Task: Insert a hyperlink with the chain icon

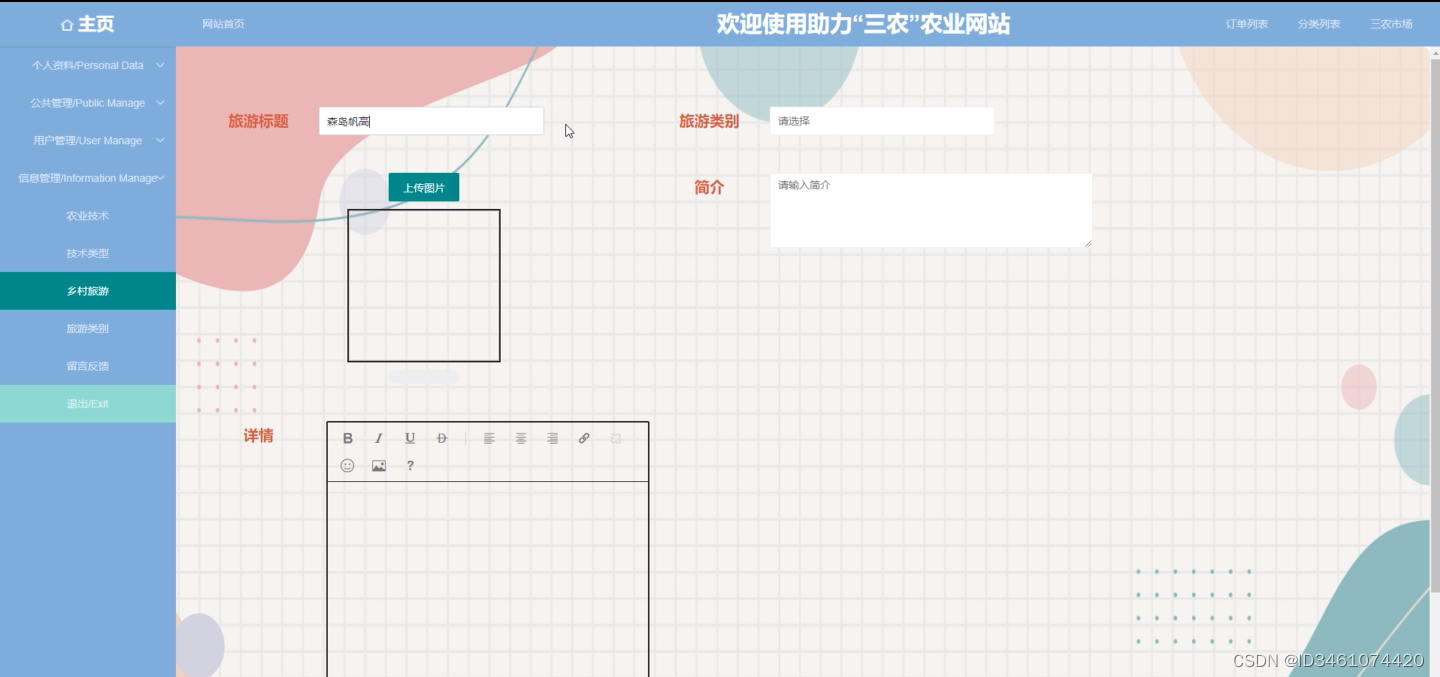Action: tap(584, 438)
